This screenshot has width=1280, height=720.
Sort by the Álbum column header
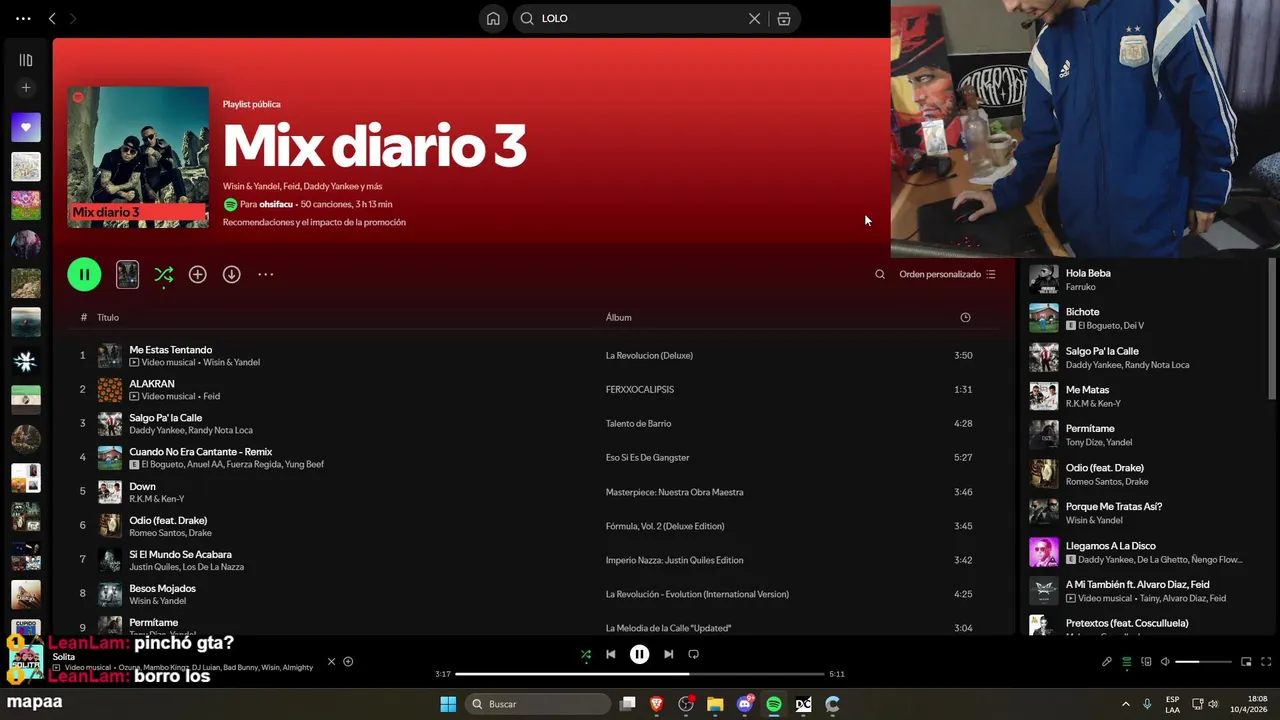tap(618, 317)
